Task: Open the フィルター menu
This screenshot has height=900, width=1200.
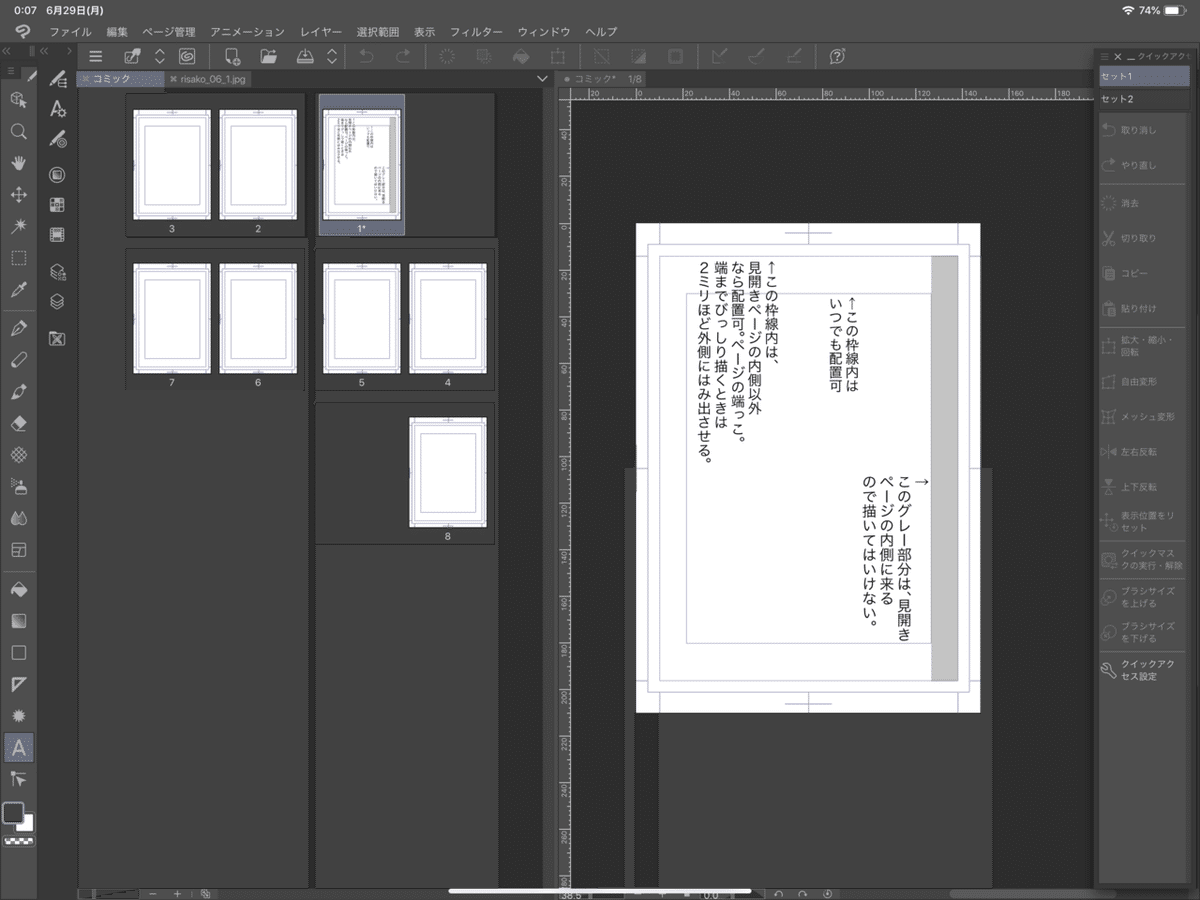Action: (x=476, y=32)
